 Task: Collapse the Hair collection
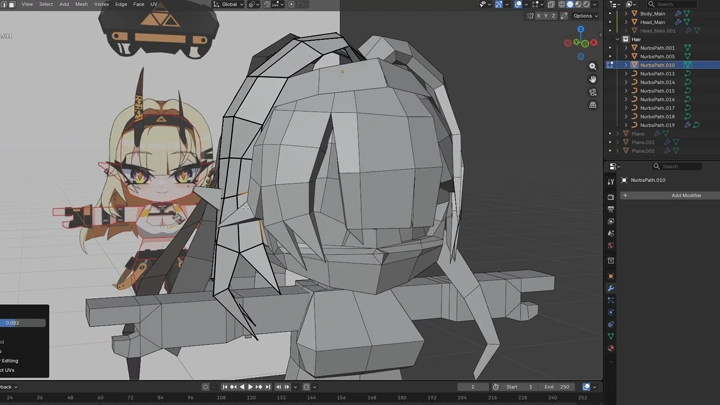coord(618,39)
